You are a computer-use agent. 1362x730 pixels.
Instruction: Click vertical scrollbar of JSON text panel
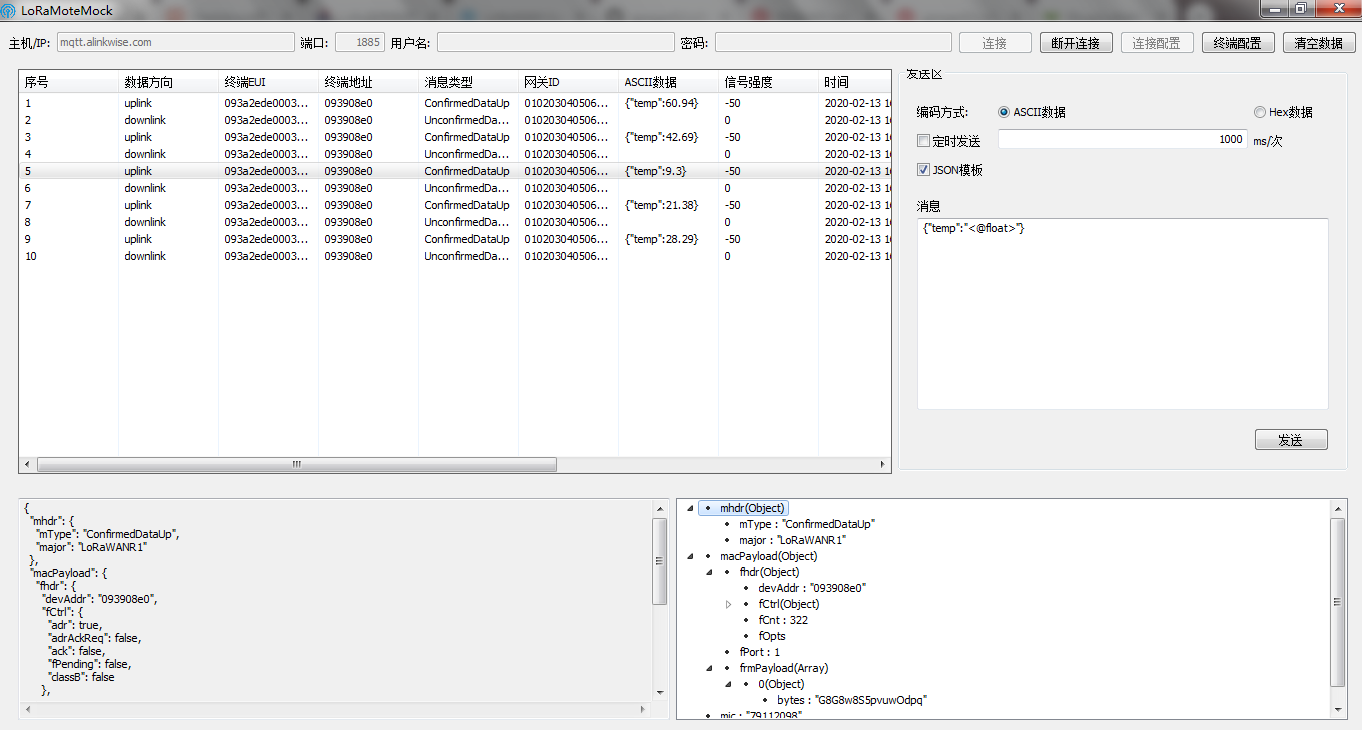coord(659,561)
